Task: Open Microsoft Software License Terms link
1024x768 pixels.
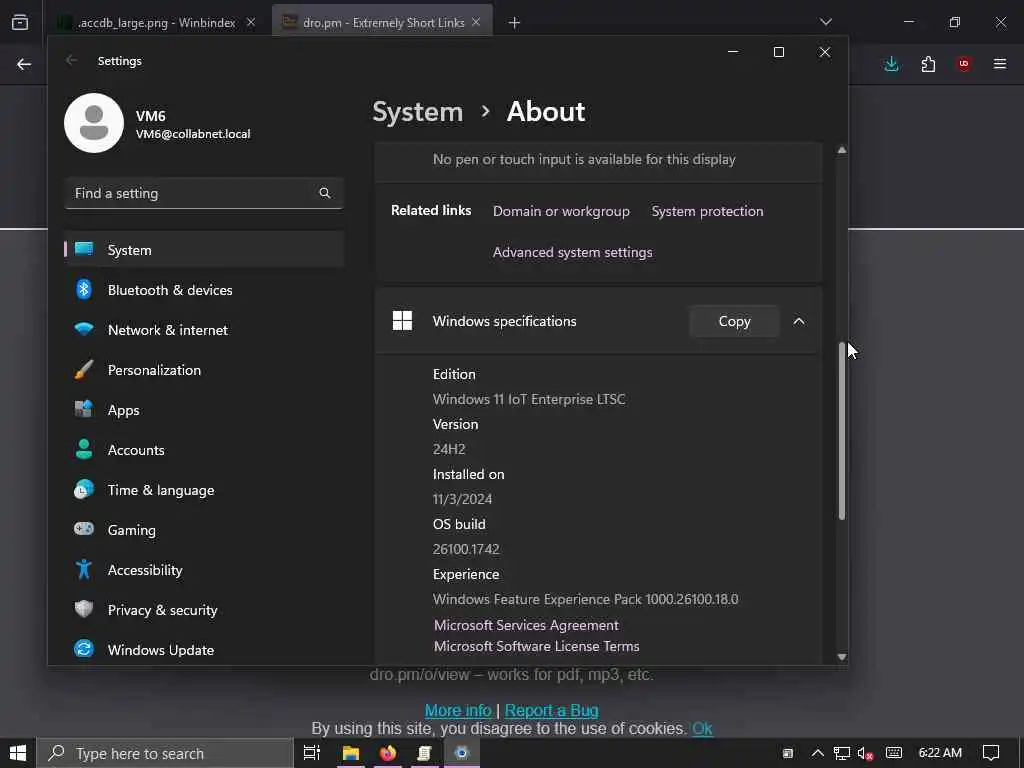Action: 537,646
